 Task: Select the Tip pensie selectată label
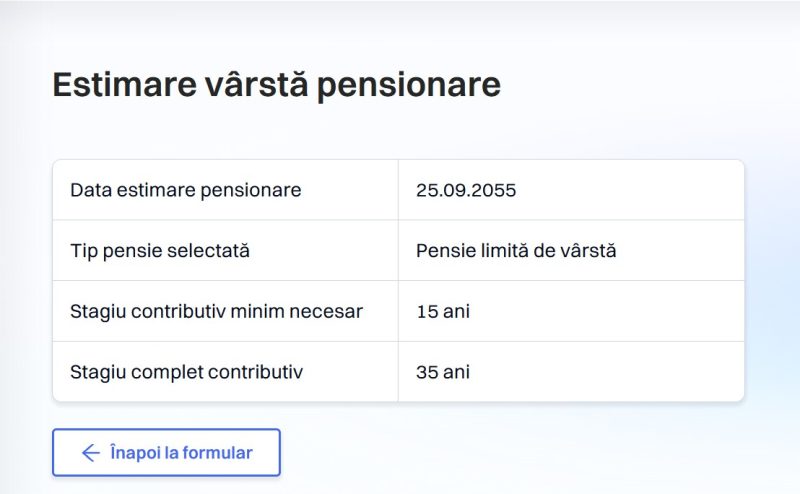point(160,251)
